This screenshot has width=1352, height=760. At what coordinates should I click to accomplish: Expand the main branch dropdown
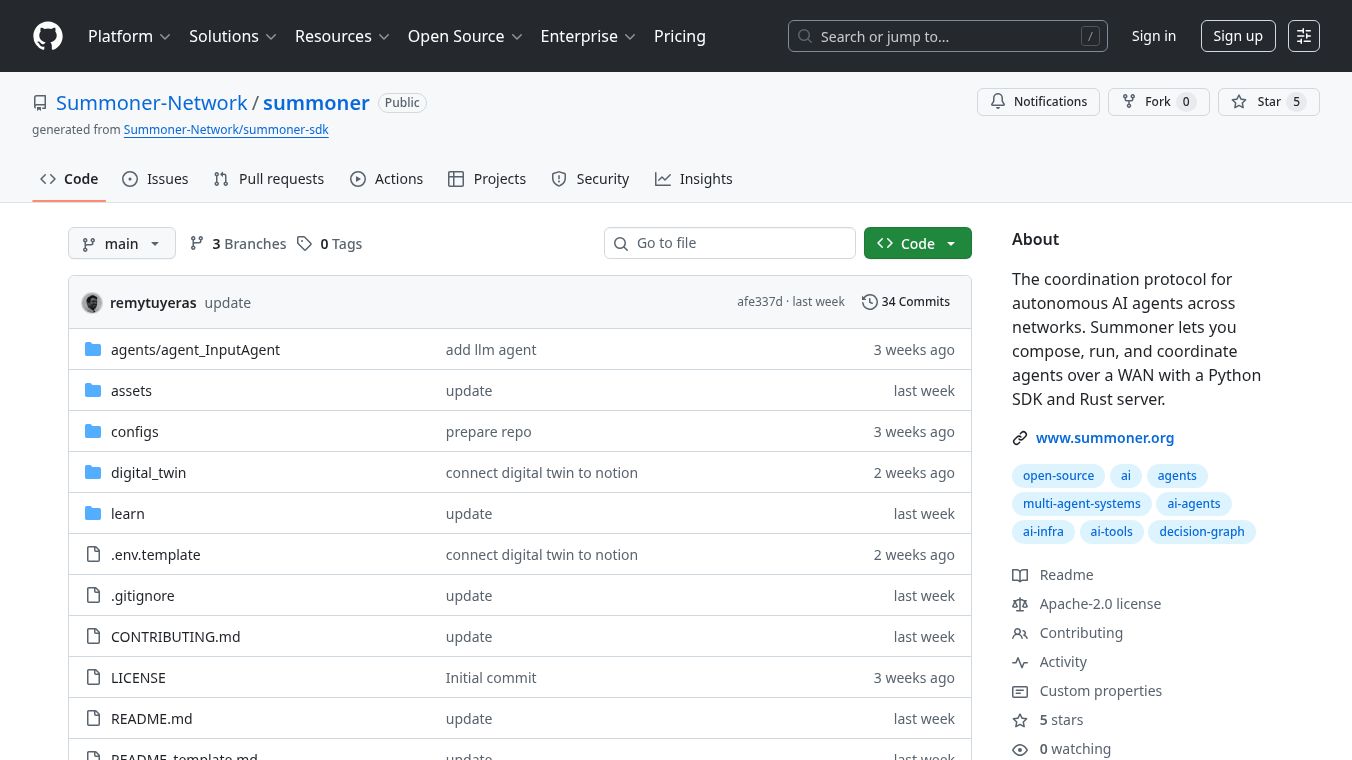pos(121,244)
